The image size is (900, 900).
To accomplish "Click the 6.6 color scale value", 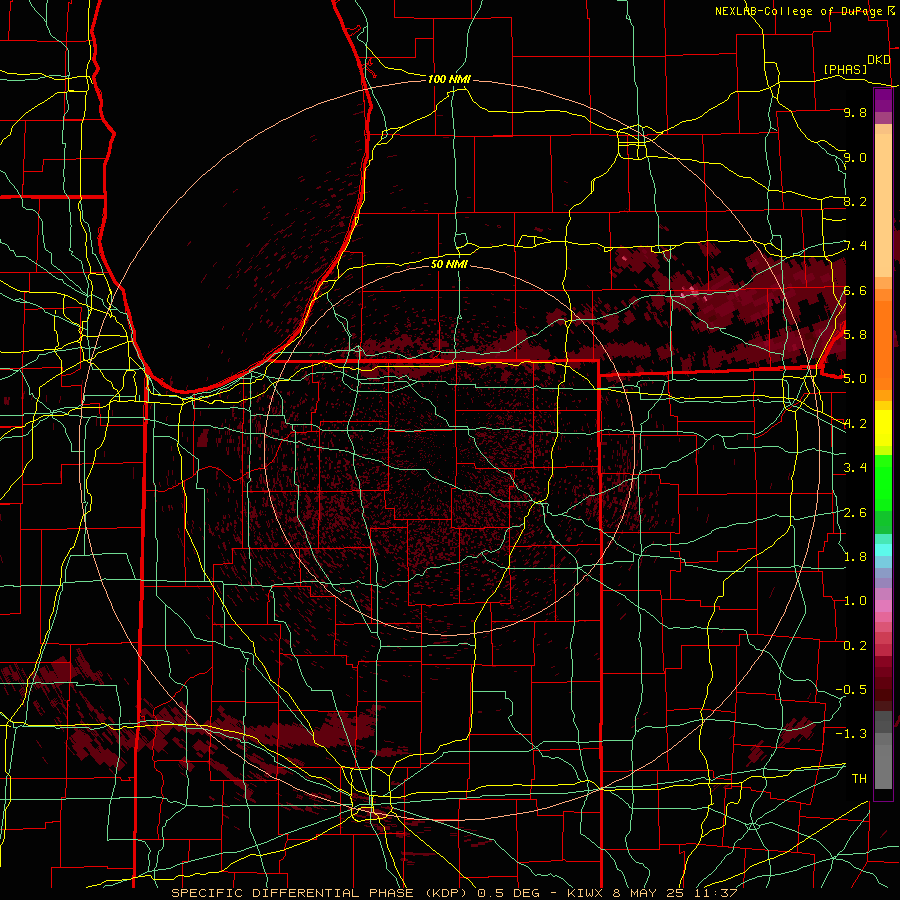I will (855, 290).
